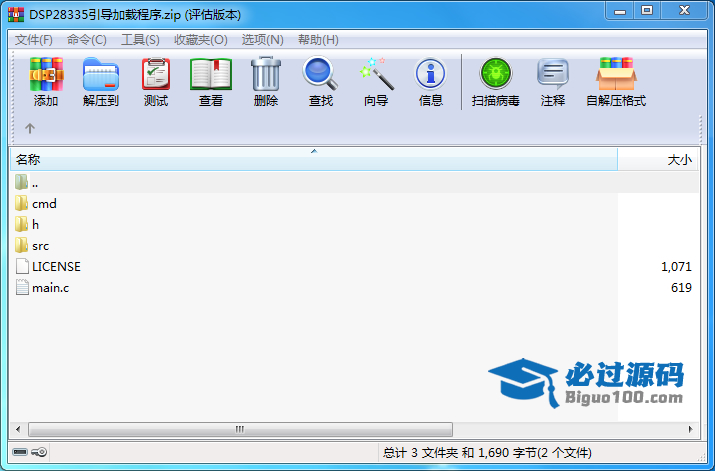Sort by the 名称 column header
The image size is (715, 471).
coord(314,160)
